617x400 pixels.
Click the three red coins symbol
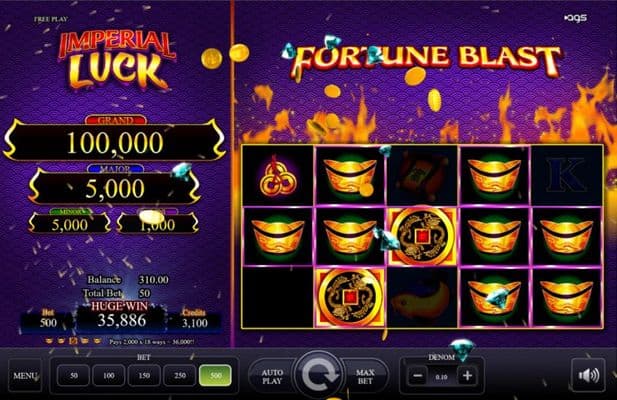[277, 177]
